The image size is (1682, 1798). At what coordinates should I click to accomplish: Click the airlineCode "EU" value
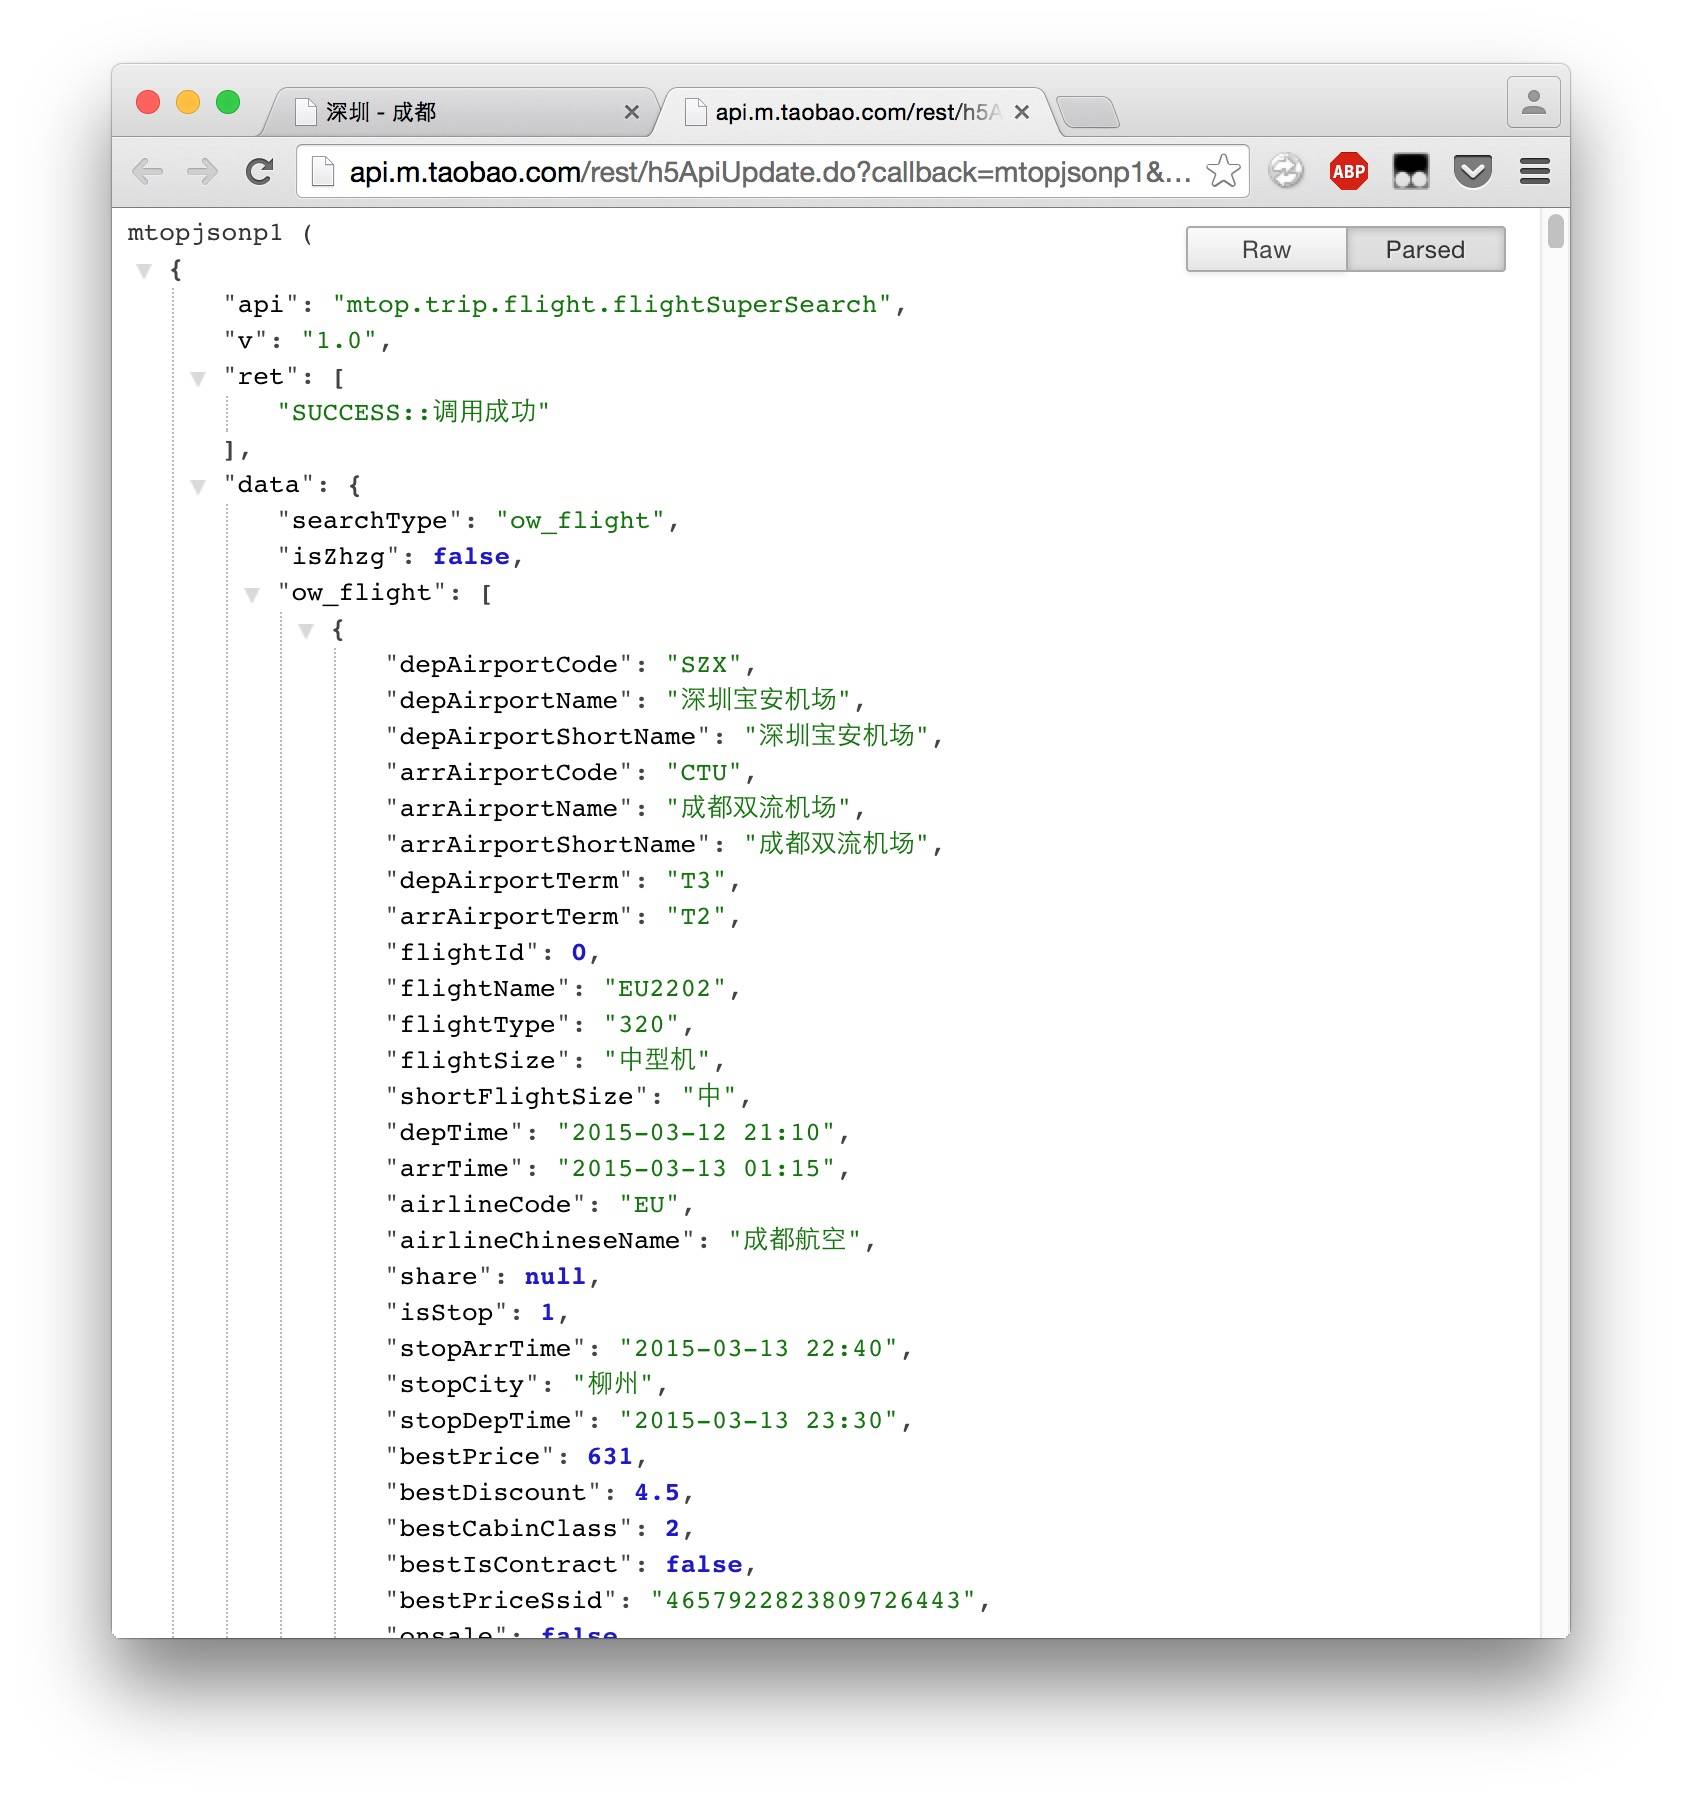(649, 1205)
